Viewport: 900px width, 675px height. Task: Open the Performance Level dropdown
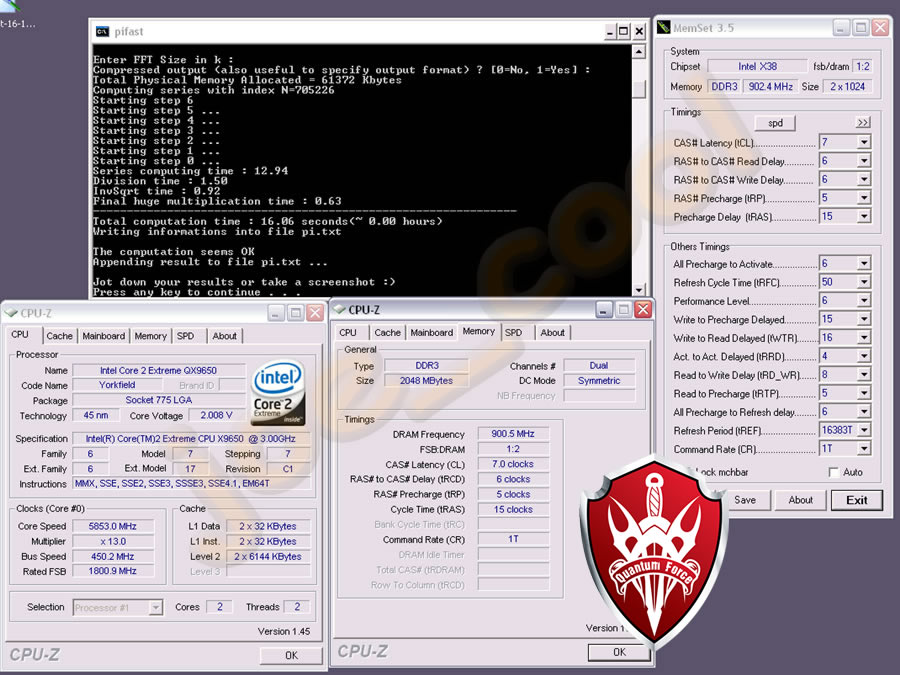(864, 300)
